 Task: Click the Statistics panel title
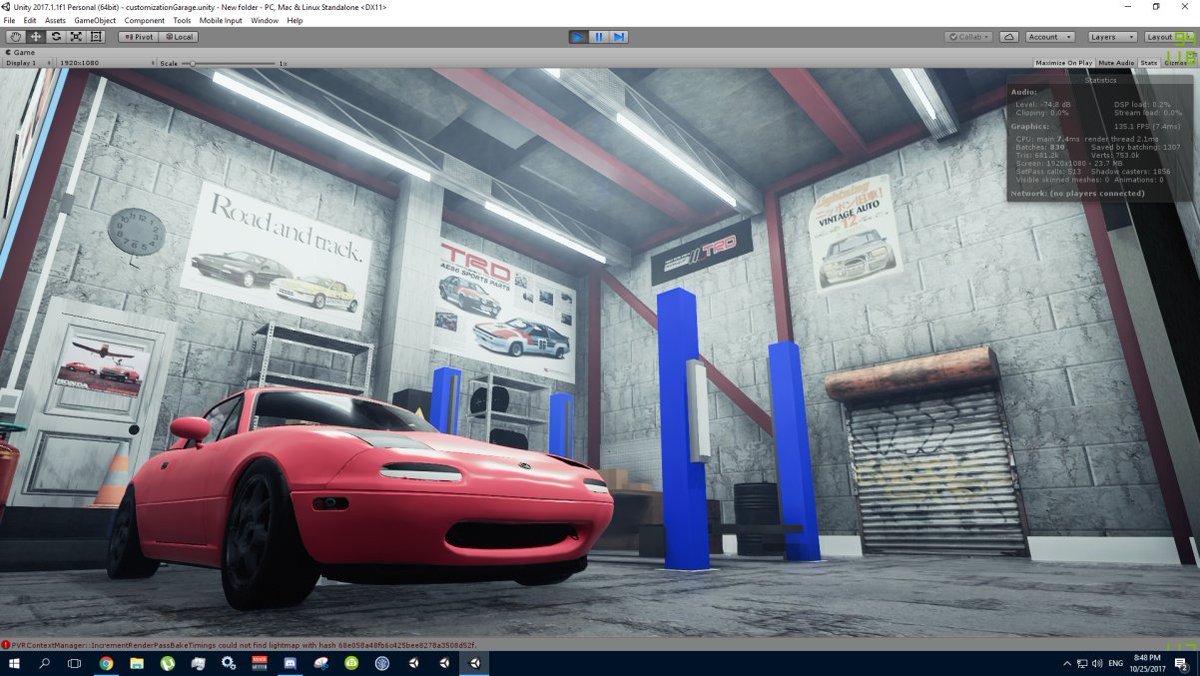point(1101,80)
